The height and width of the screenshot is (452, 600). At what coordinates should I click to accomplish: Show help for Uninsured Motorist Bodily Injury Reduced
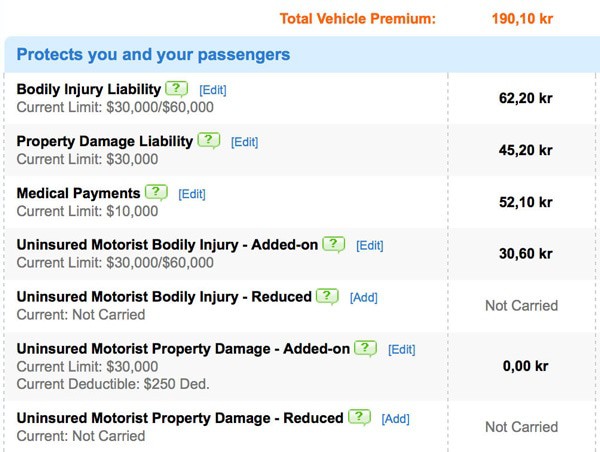click(x=327, y=297)
